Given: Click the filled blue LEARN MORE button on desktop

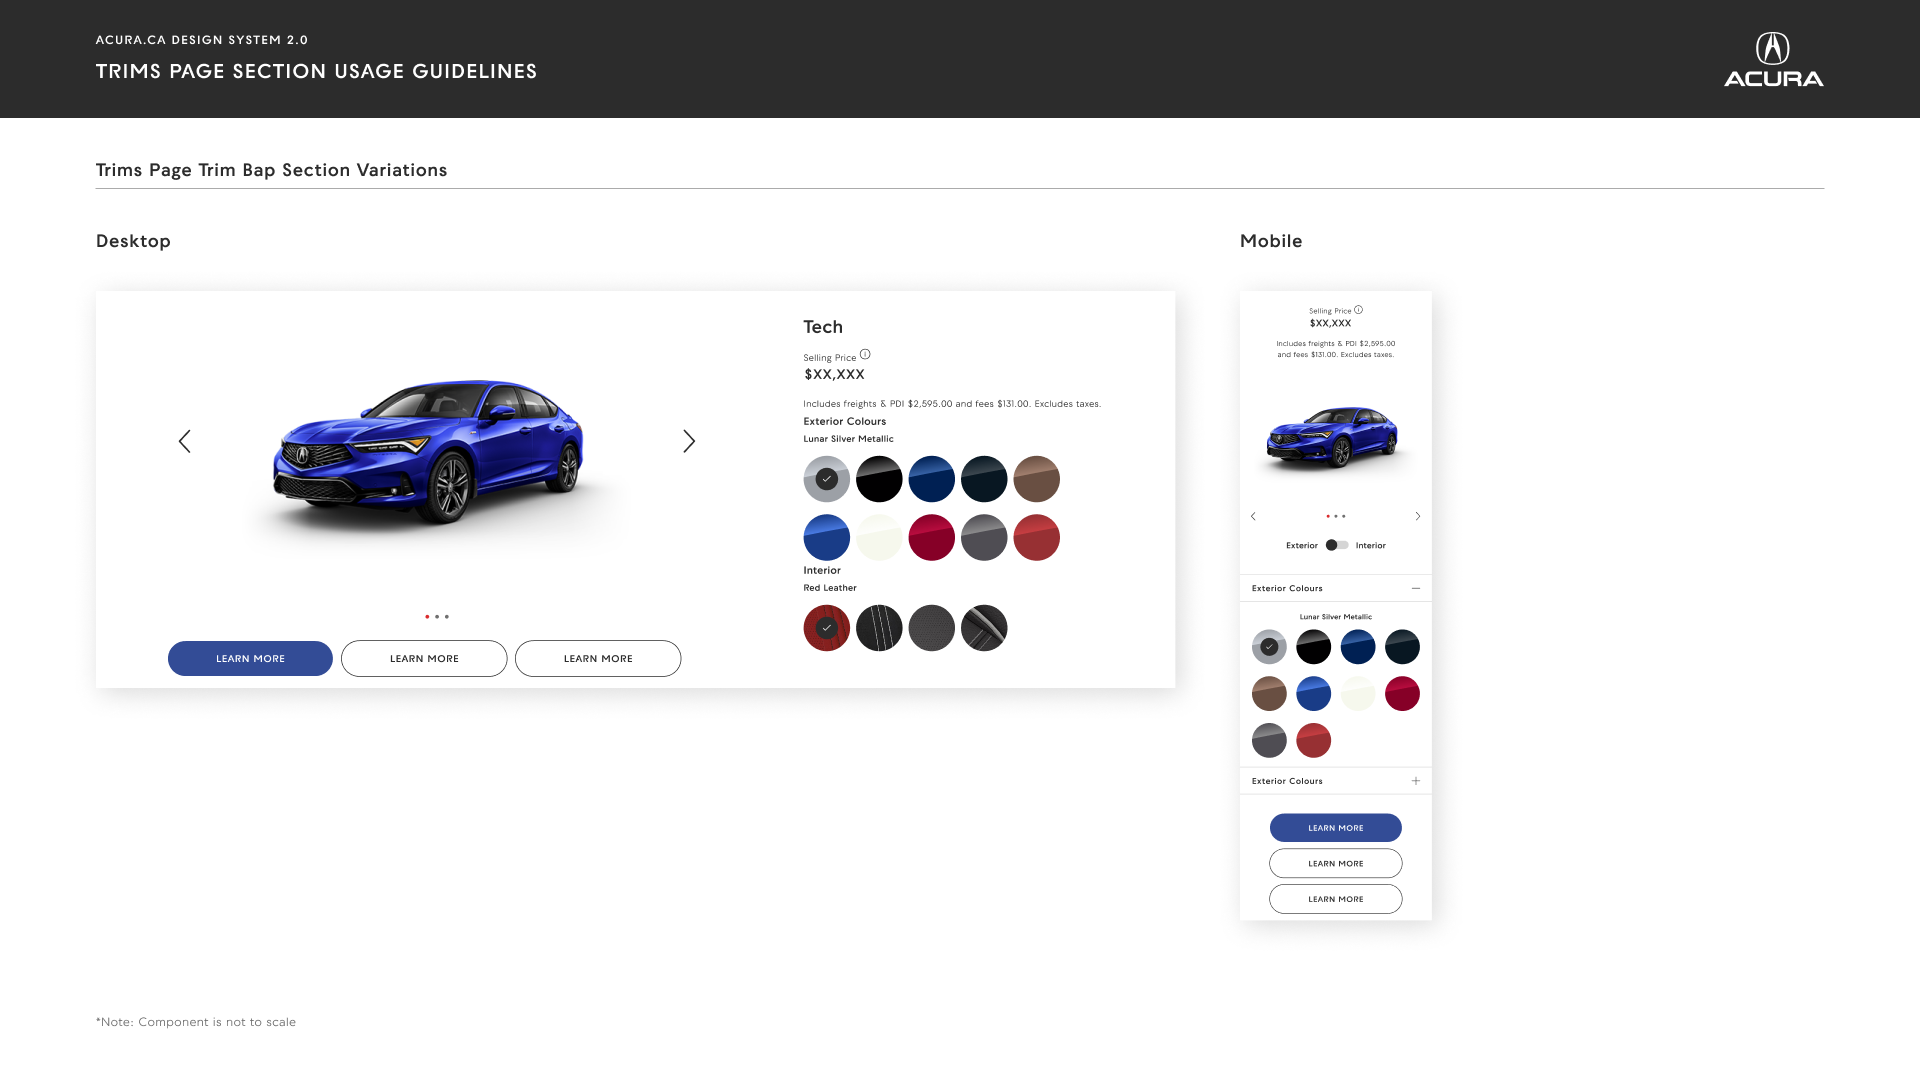Looking at the screenshot, I should (x=250, y=658).
